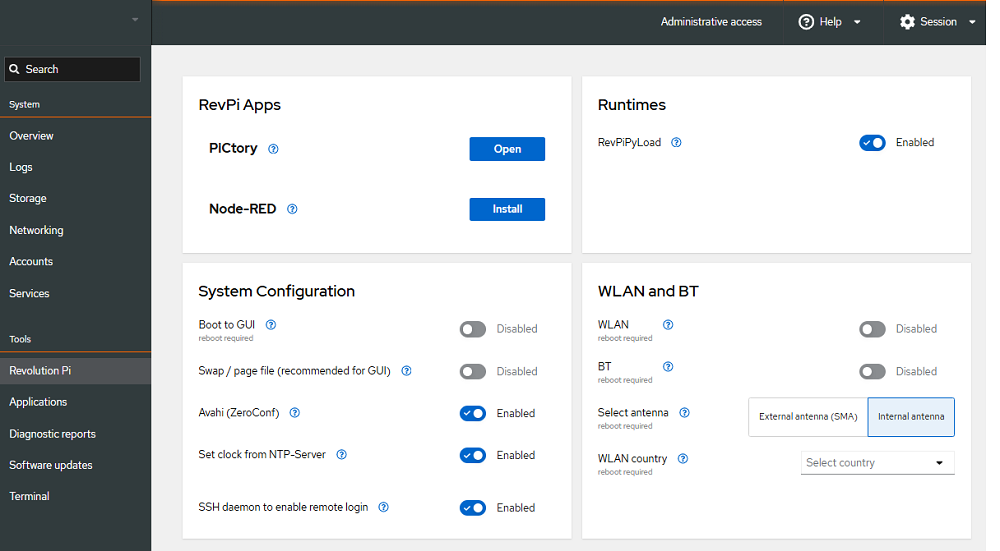Screen dimensions: 1000x551
Task: Disable the RevPiPyLoad runtime switch
Action: [872, 143]
